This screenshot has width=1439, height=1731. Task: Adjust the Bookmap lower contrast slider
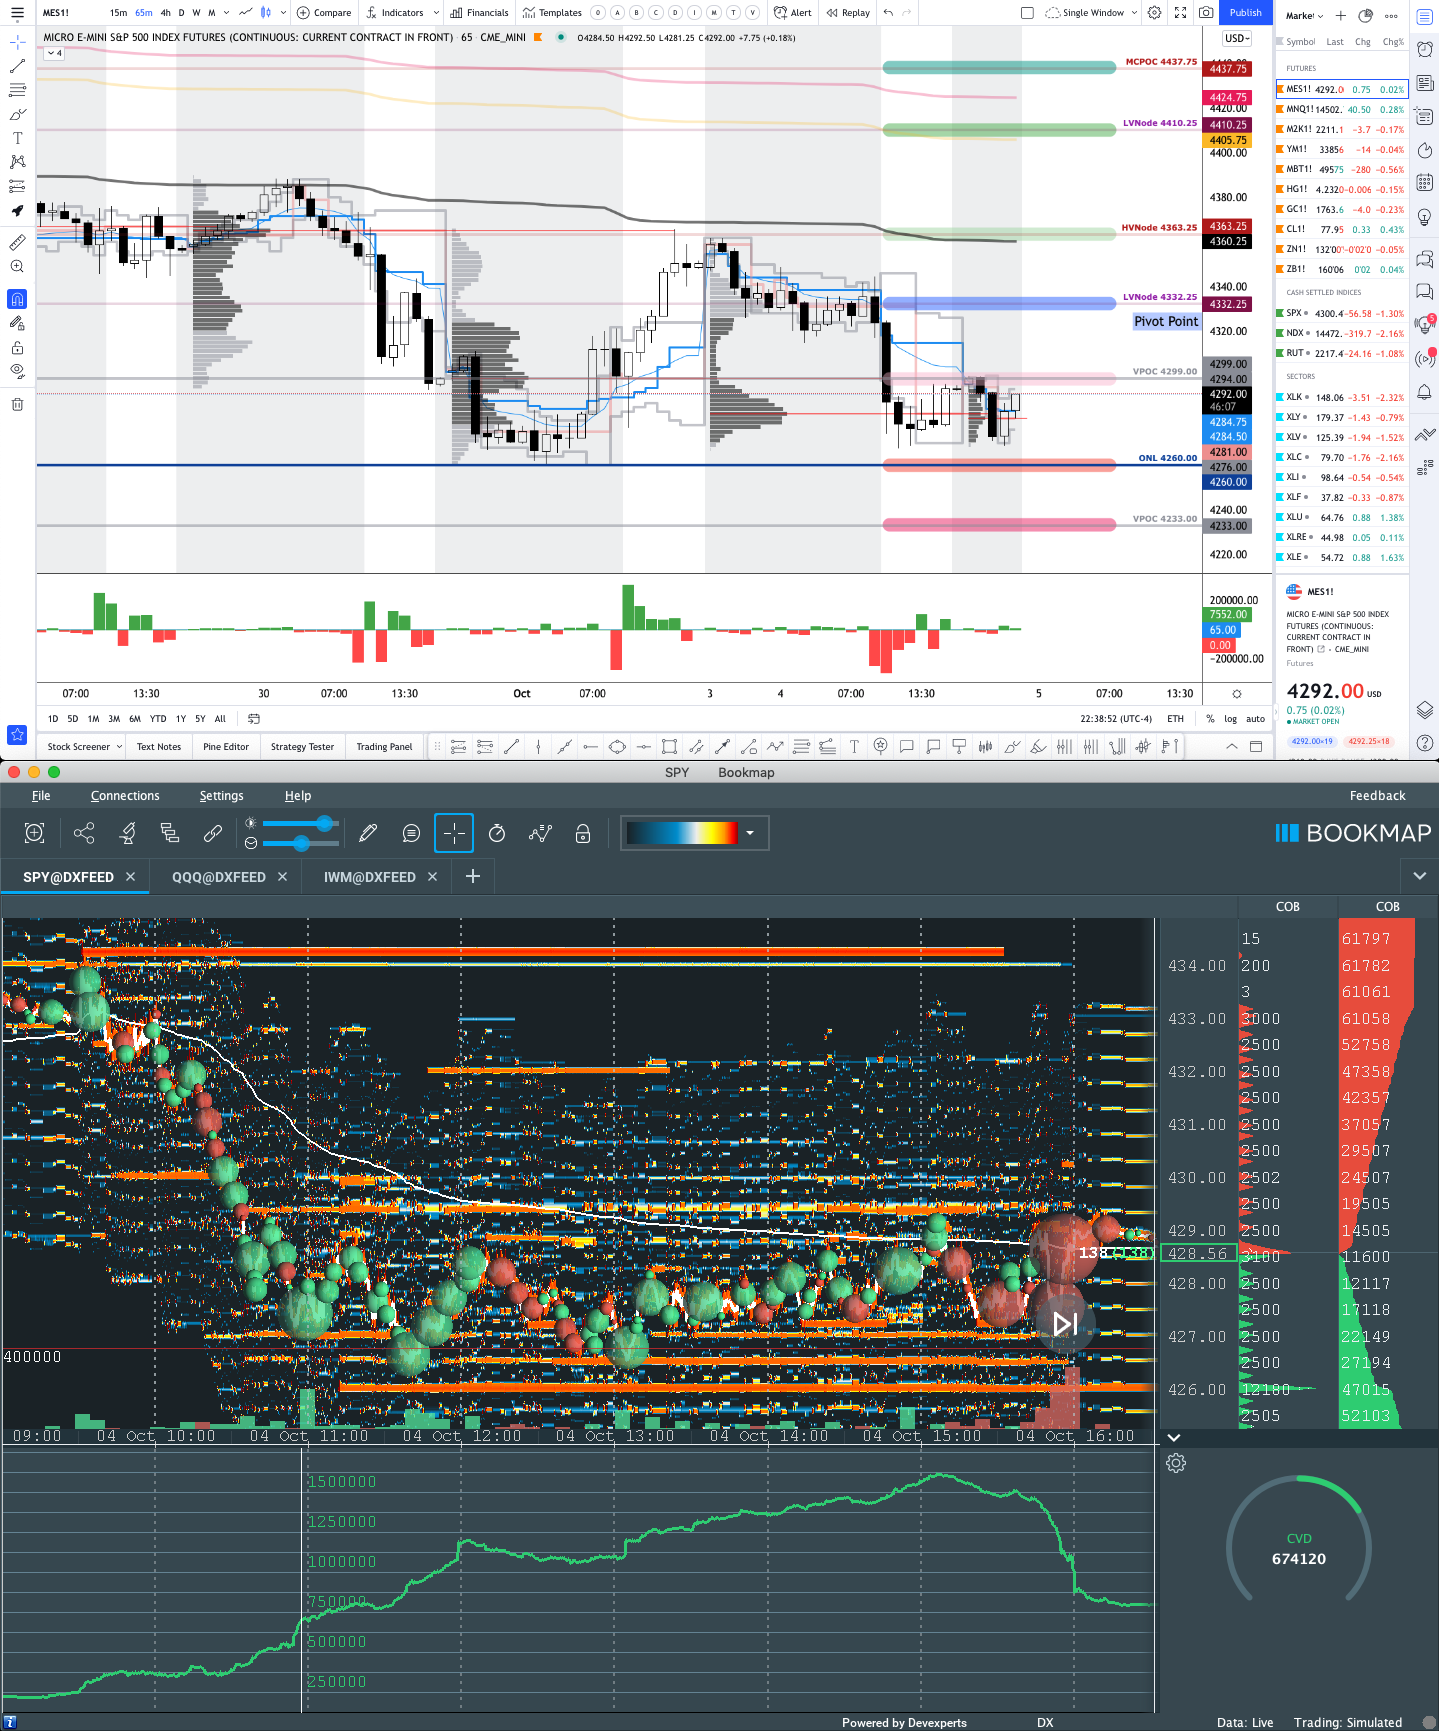click(301, 843)
